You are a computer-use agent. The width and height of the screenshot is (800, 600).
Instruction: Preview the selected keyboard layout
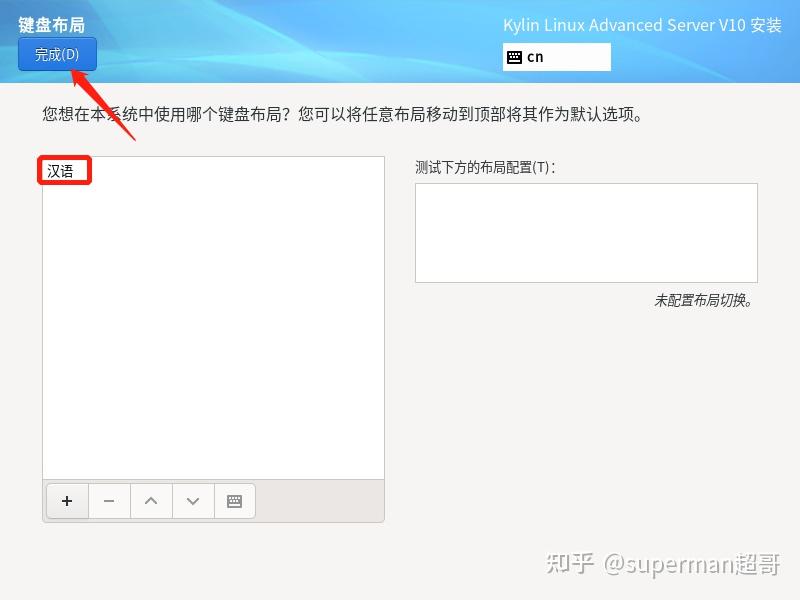point(235,501)
